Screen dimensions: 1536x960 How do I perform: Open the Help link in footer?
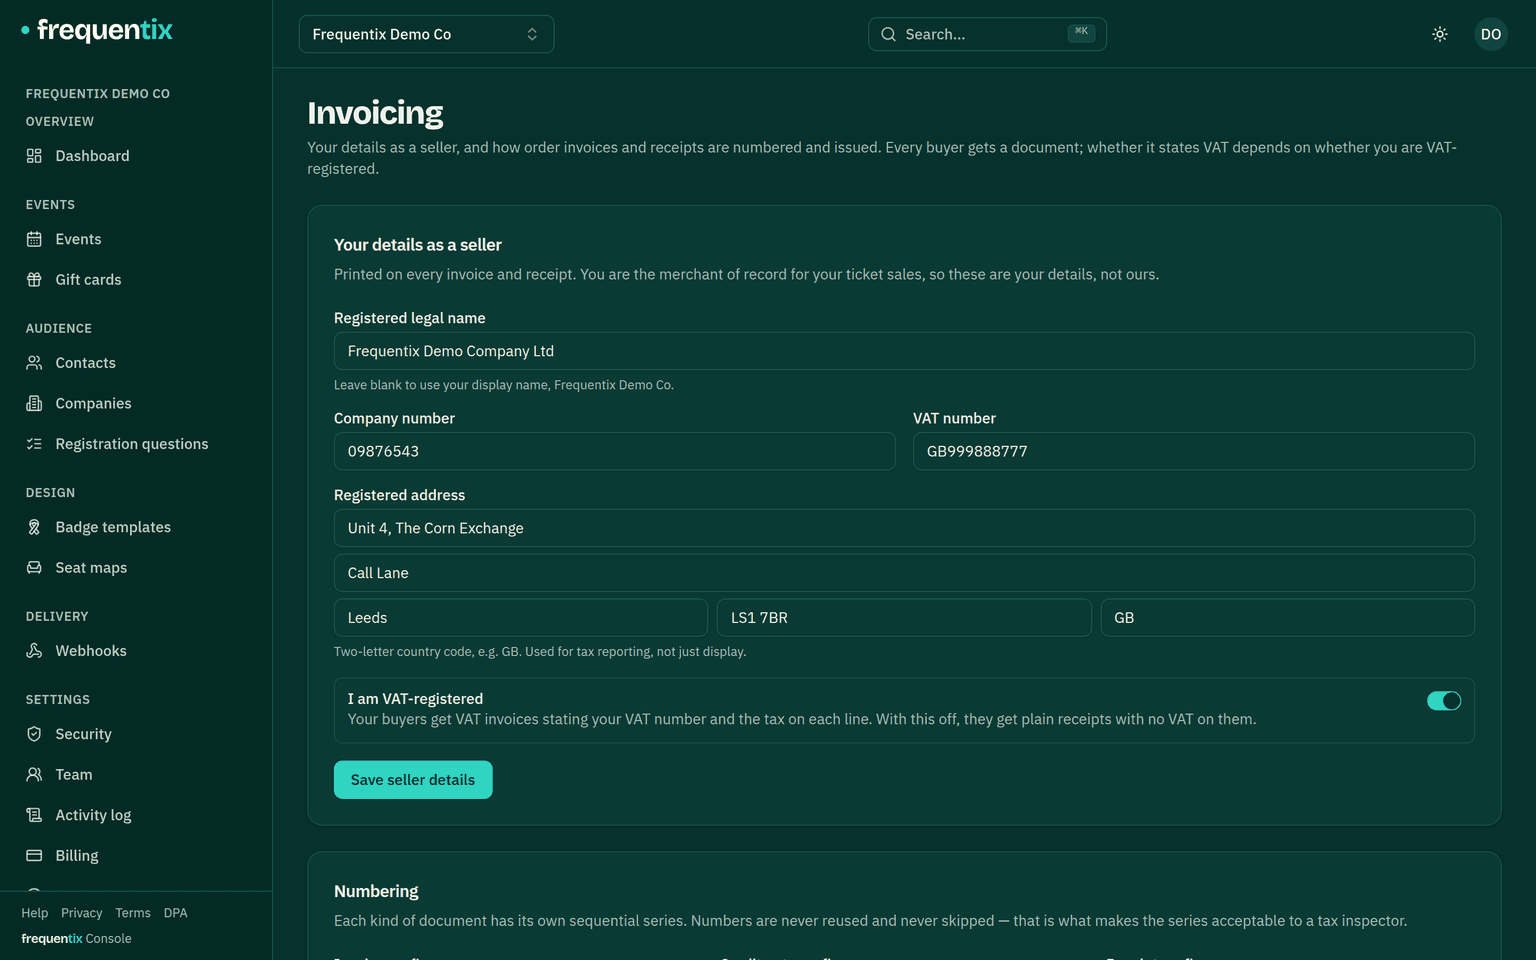click(x=35, y=913)
